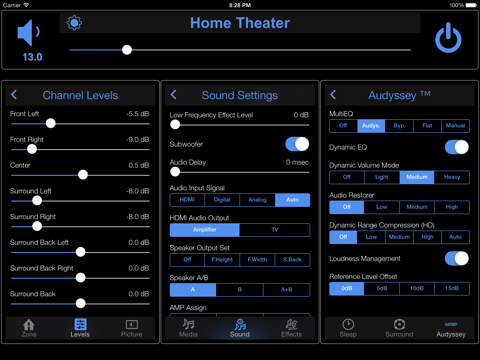This screenshot has height=360, width=480.
Task: Set Speaker Output Set to F.Height
Action: pyautogui.click(x=222, y=260)
